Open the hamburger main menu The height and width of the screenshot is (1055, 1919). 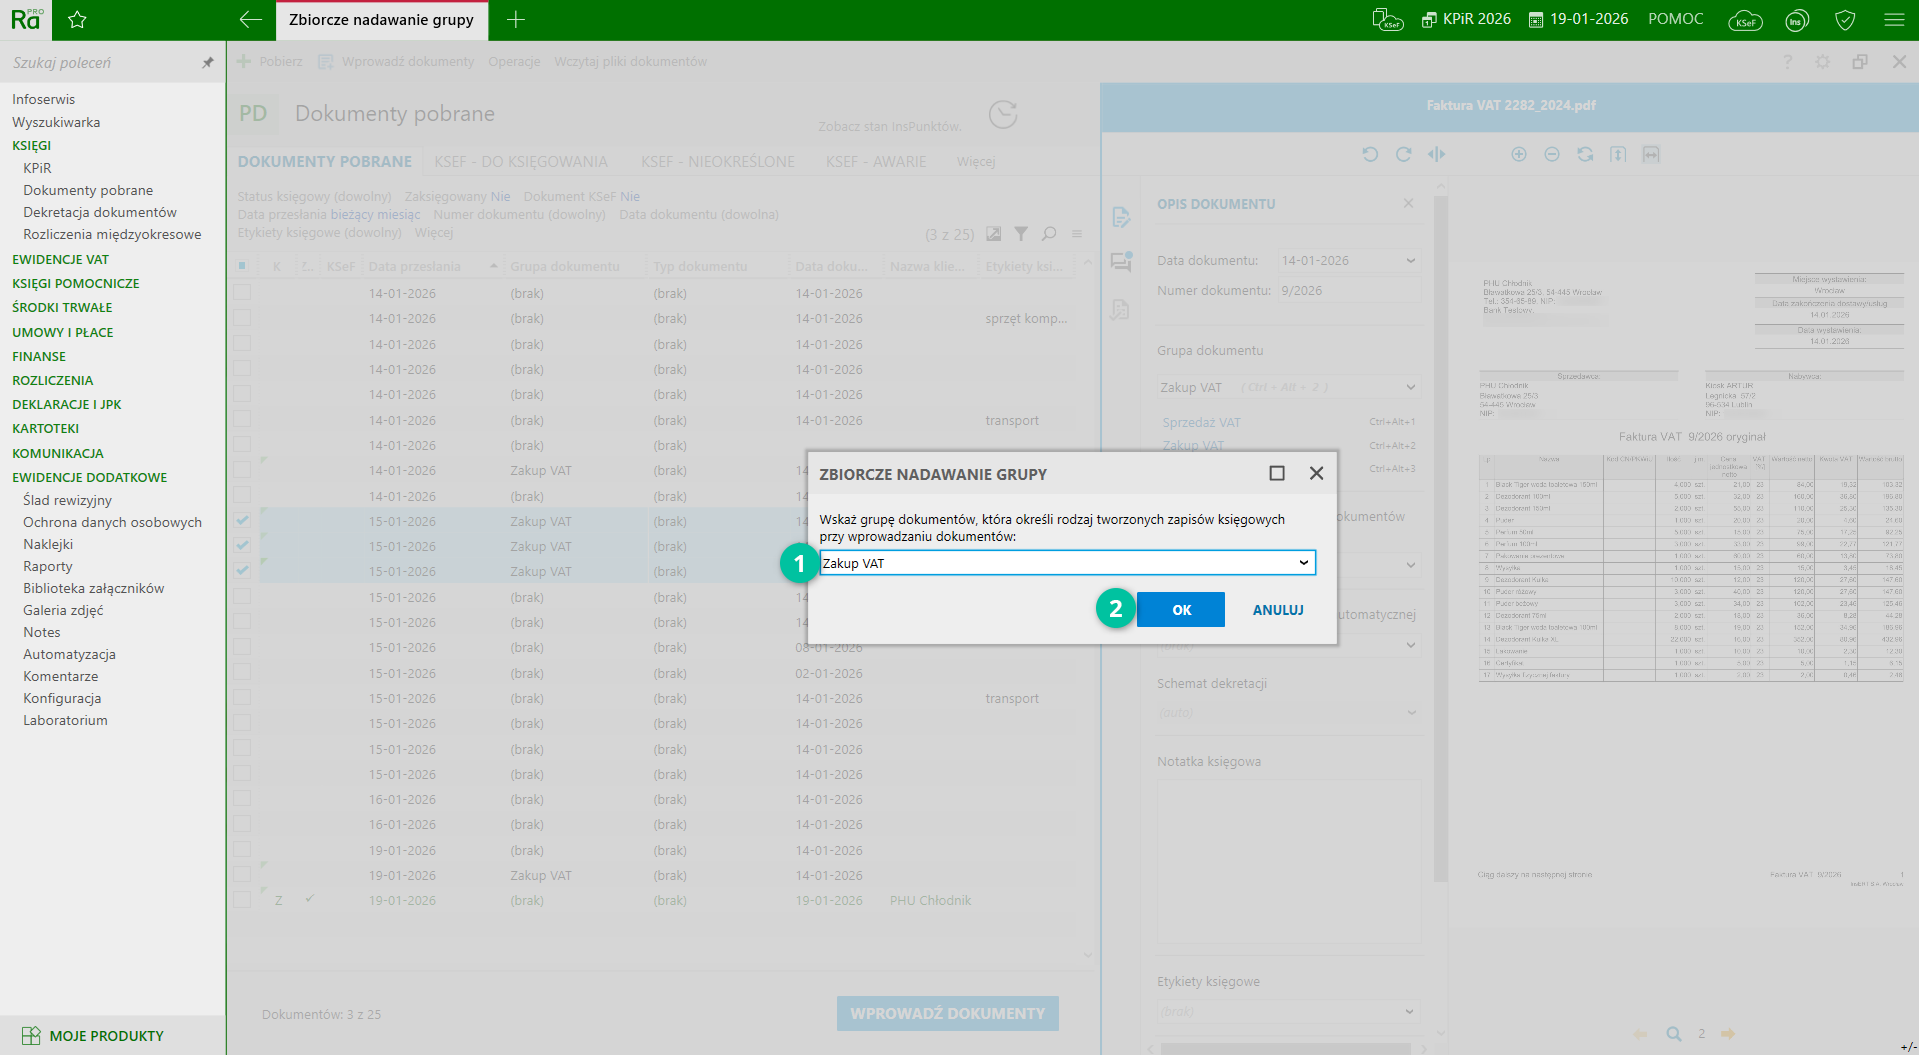[x=1894, y=20]
